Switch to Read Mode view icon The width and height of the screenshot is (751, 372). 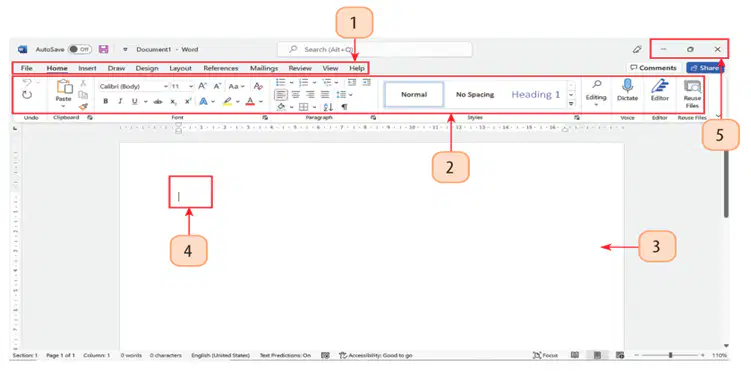point(575,355)
